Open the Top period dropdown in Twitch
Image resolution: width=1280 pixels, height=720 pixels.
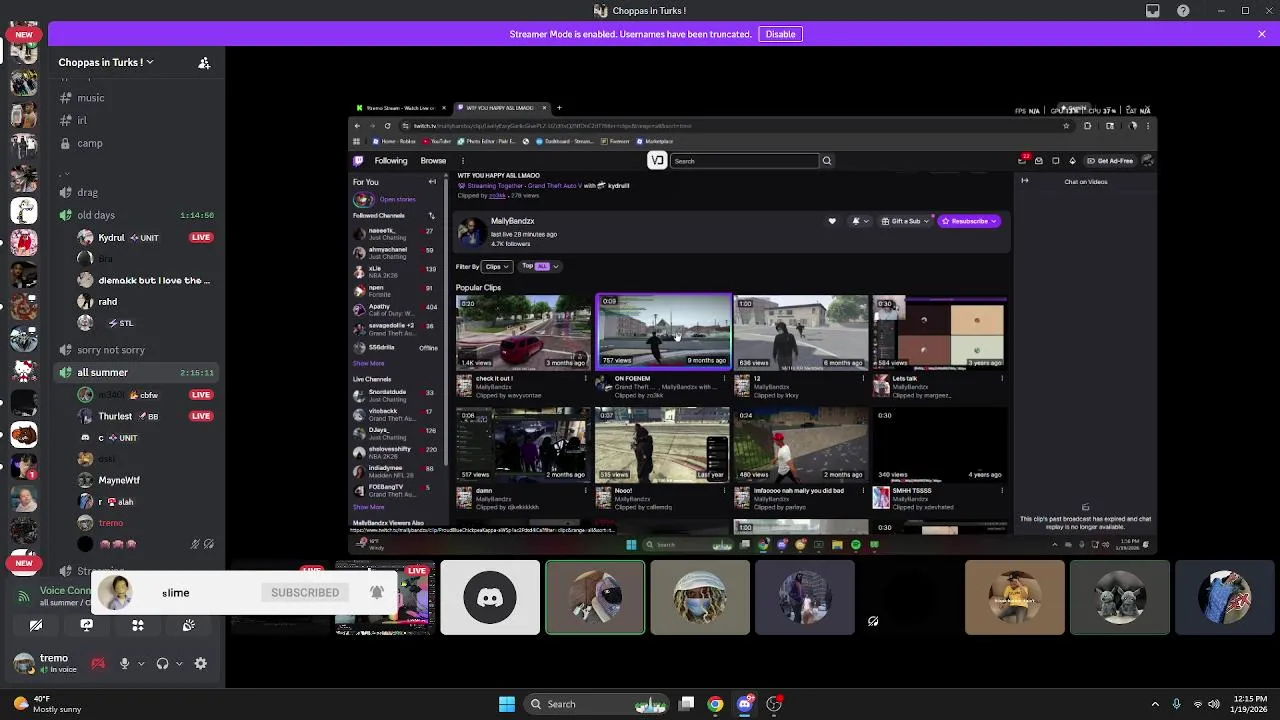(540, 267)
